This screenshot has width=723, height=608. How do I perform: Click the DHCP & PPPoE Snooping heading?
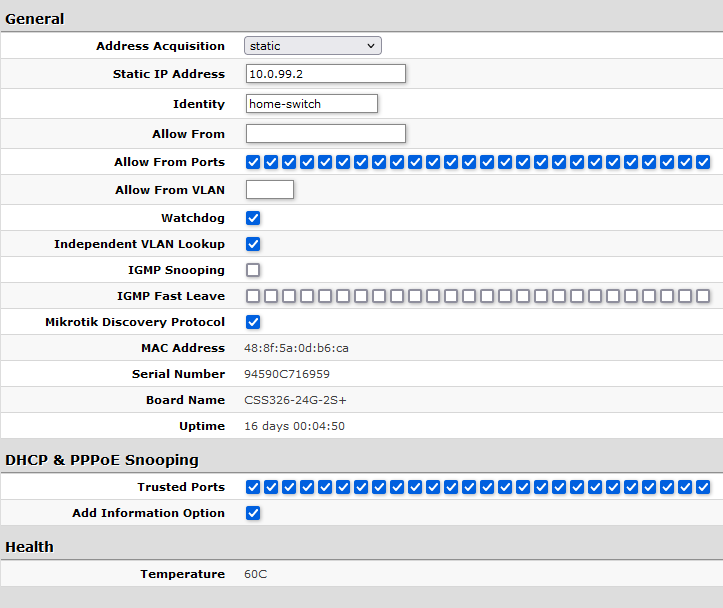(102, 460)
